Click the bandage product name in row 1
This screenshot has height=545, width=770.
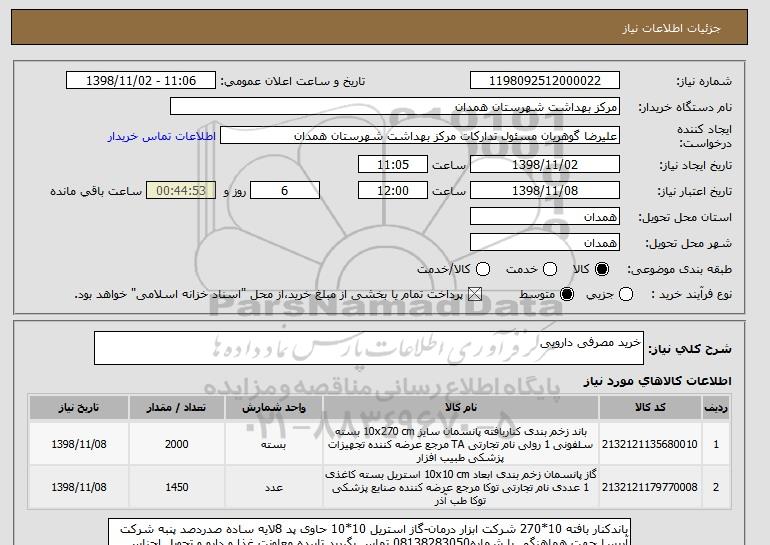click(x=461, y=444)
